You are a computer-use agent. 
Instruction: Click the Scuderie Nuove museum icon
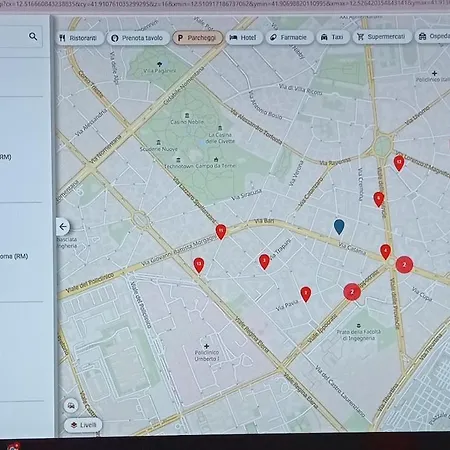tap(159, 142)
